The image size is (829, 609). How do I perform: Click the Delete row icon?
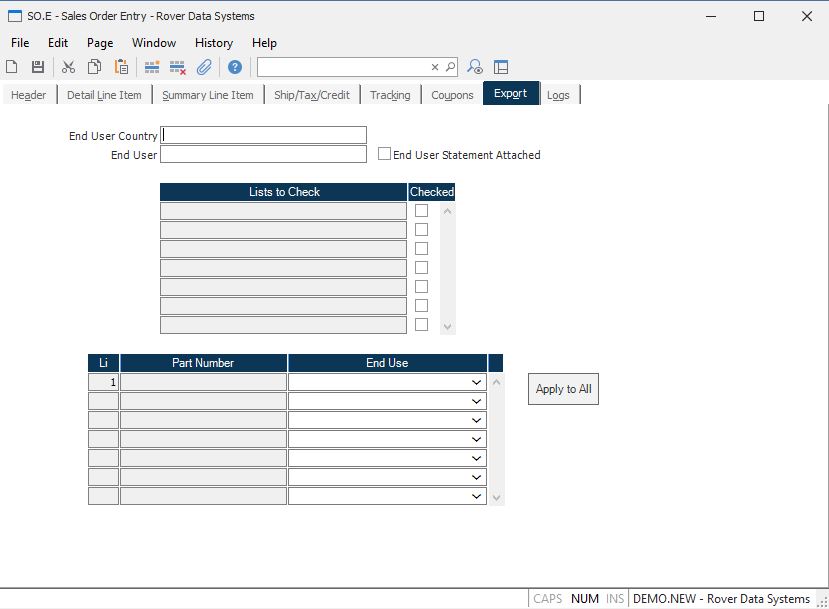point(178,67)
